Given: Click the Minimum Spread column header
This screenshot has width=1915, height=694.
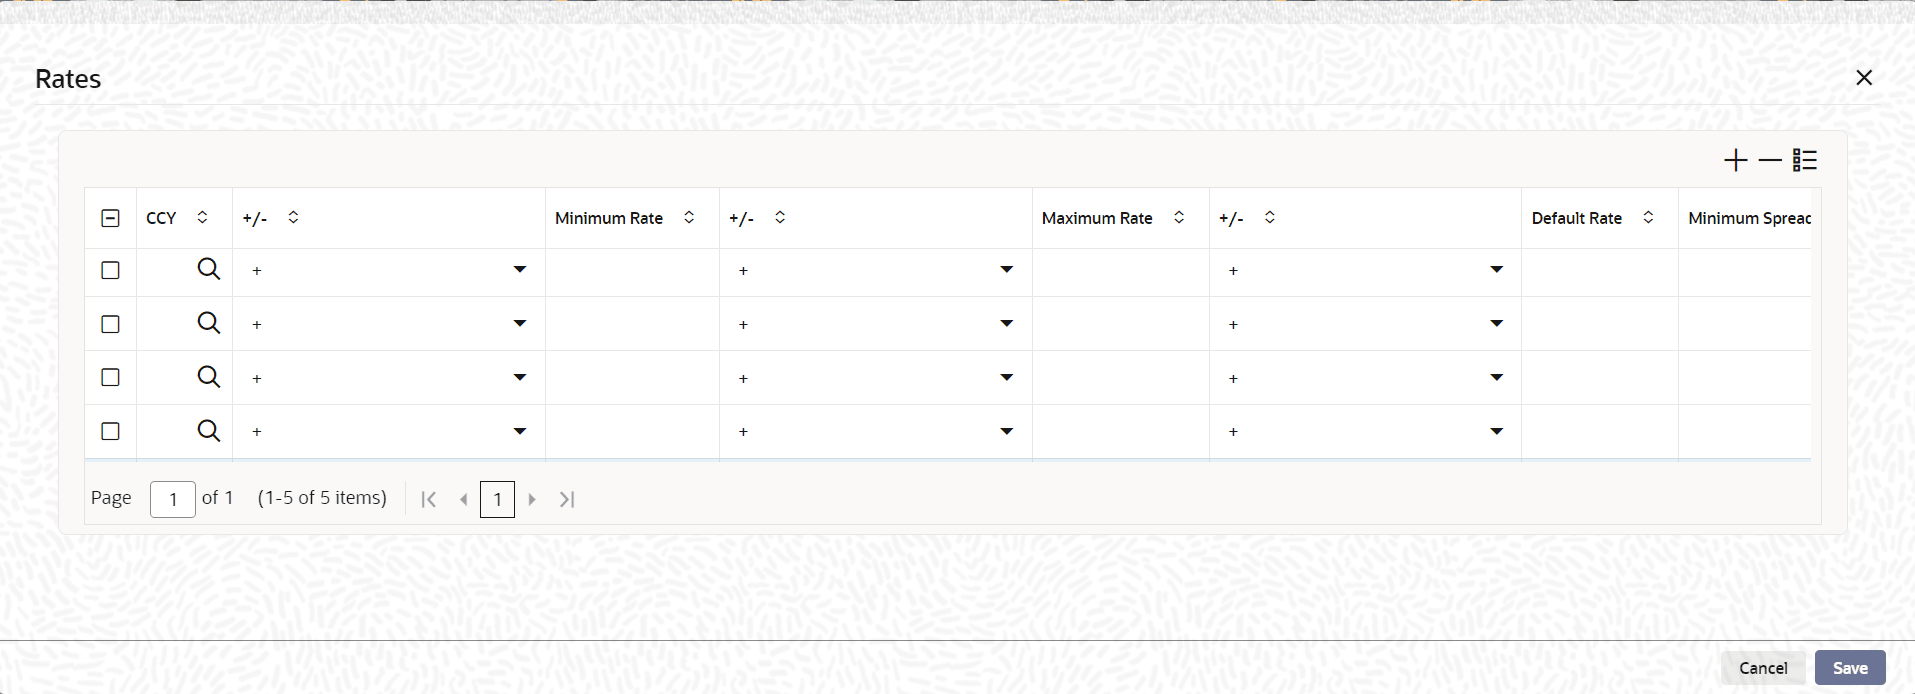Looking at the screenshot, I should [1749, 218].
